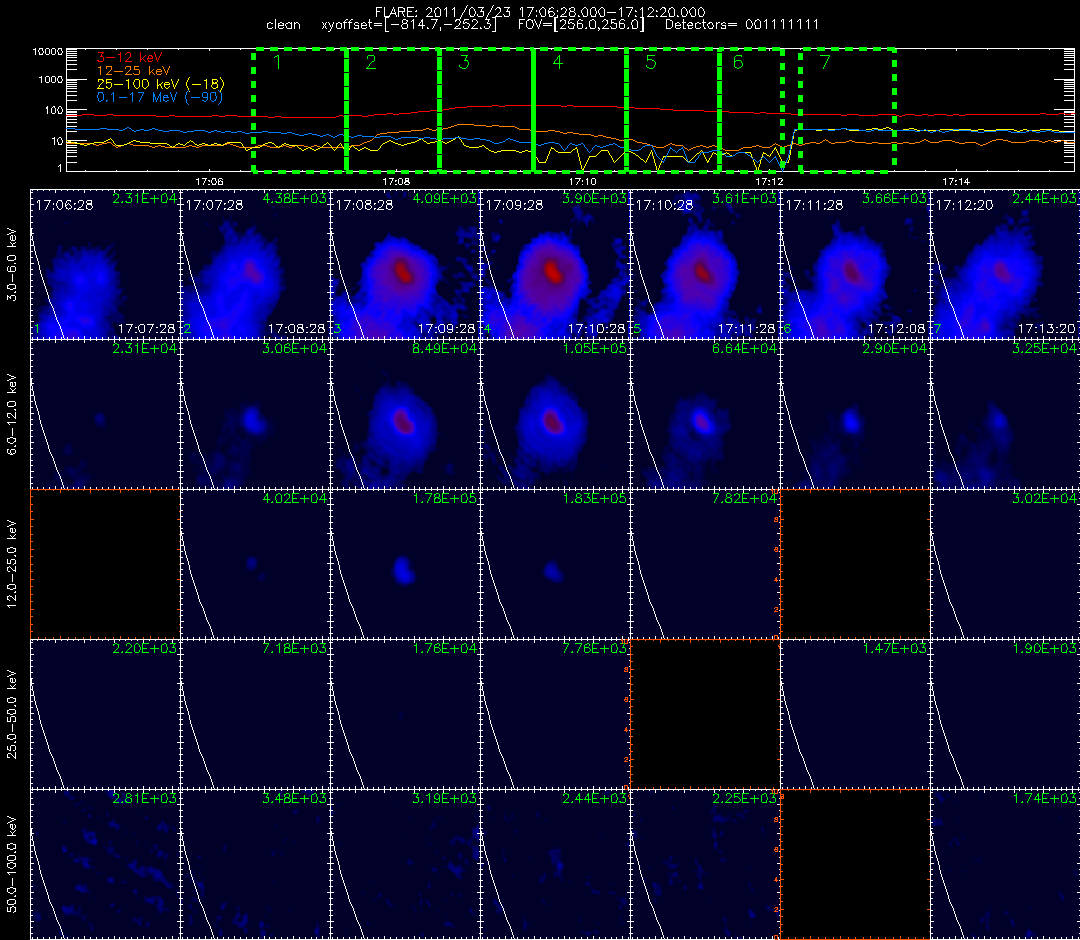
Task: Open the 12.0-25.0 keV image for interval 4
Action: point(555,564)
